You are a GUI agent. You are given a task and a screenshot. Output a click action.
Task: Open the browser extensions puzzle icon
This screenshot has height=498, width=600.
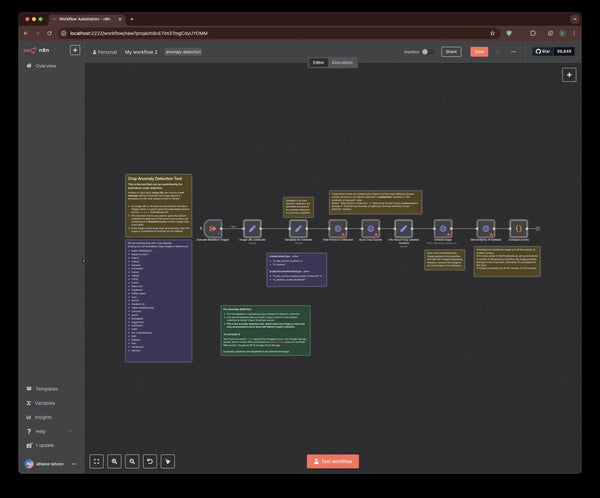coord(533,33)
